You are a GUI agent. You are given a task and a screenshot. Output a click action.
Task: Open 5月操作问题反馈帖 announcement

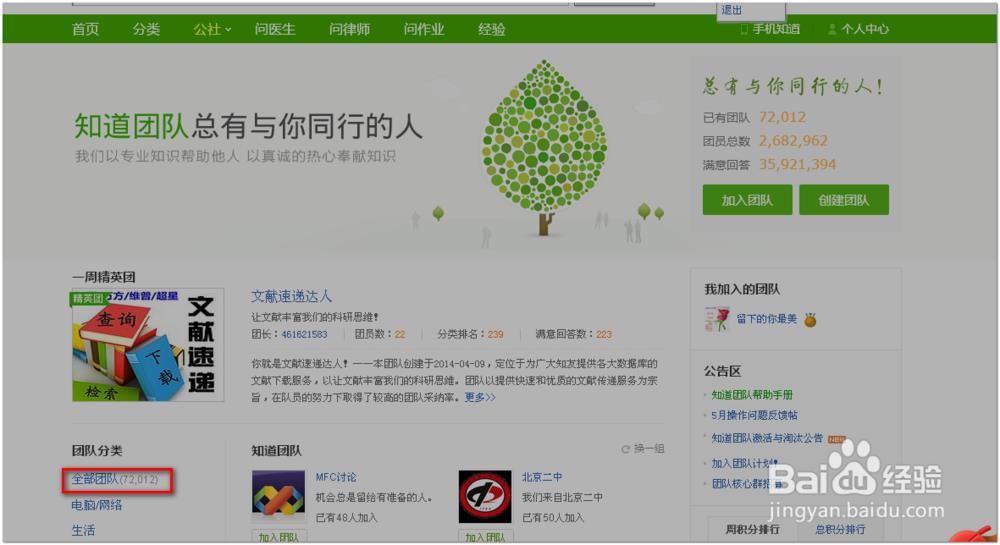pyautogui.click(x=754, y=416)
